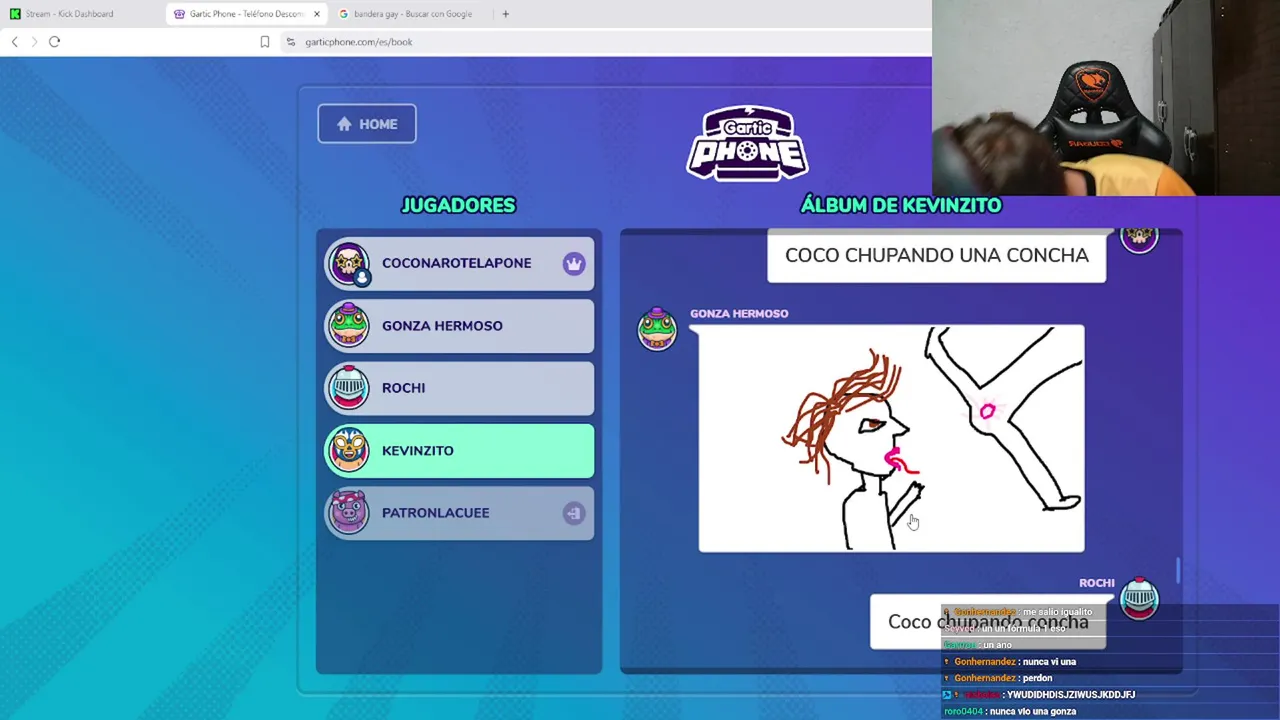Click the exit icon on PATRONLACUEE row
1280x720 pixels.
tap(573, 513)
